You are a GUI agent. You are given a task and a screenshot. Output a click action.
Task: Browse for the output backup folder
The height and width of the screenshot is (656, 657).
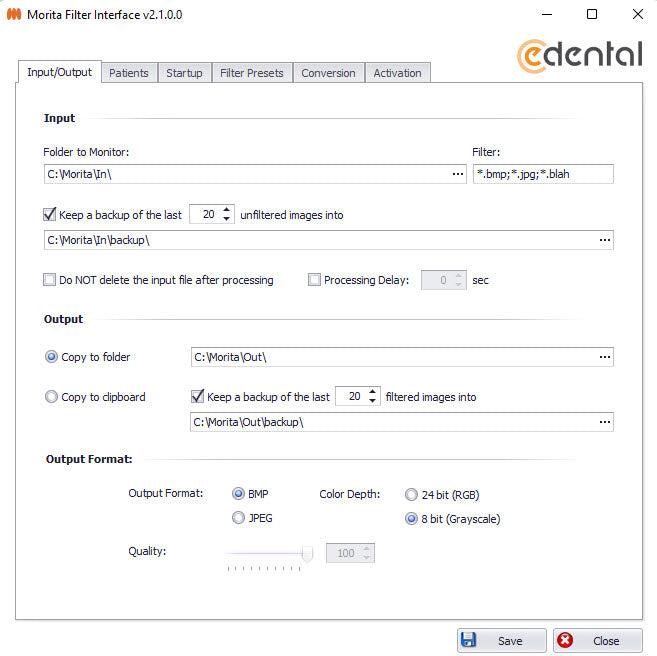(x=604, y=422)
